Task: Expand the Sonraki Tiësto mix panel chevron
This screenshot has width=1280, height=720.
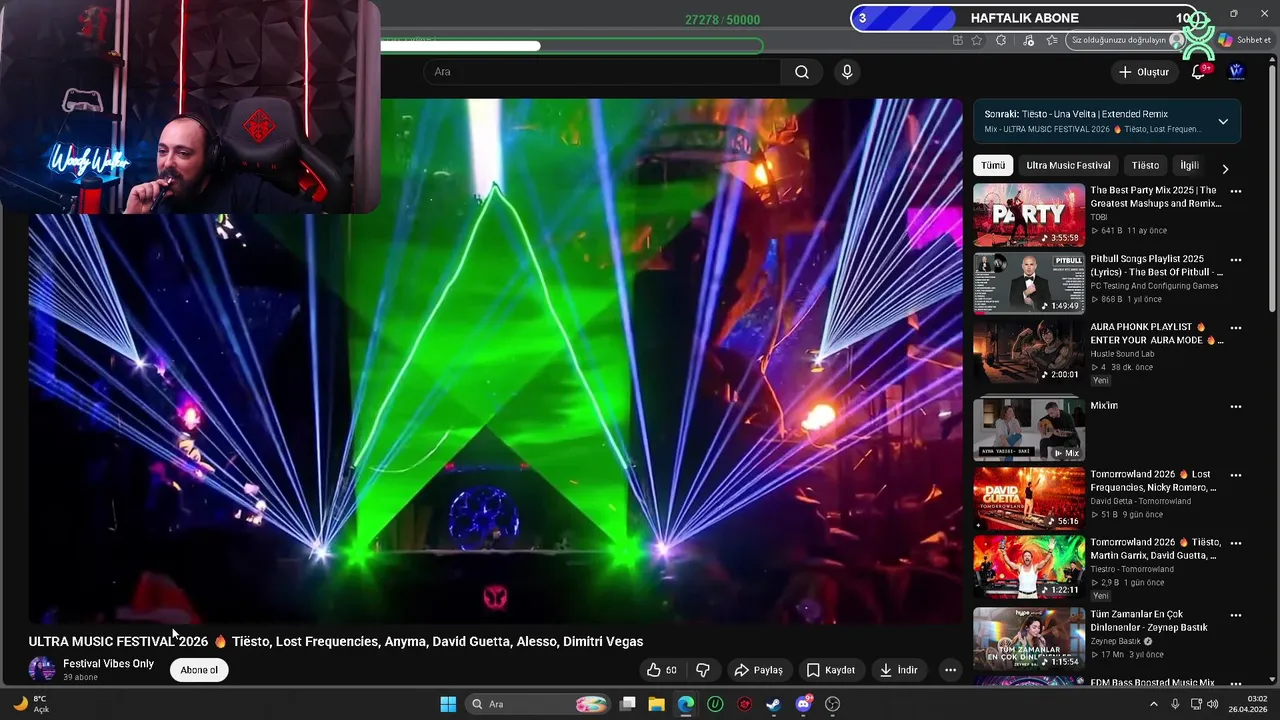Action: pyautogui.click(x=1223, y=122)
